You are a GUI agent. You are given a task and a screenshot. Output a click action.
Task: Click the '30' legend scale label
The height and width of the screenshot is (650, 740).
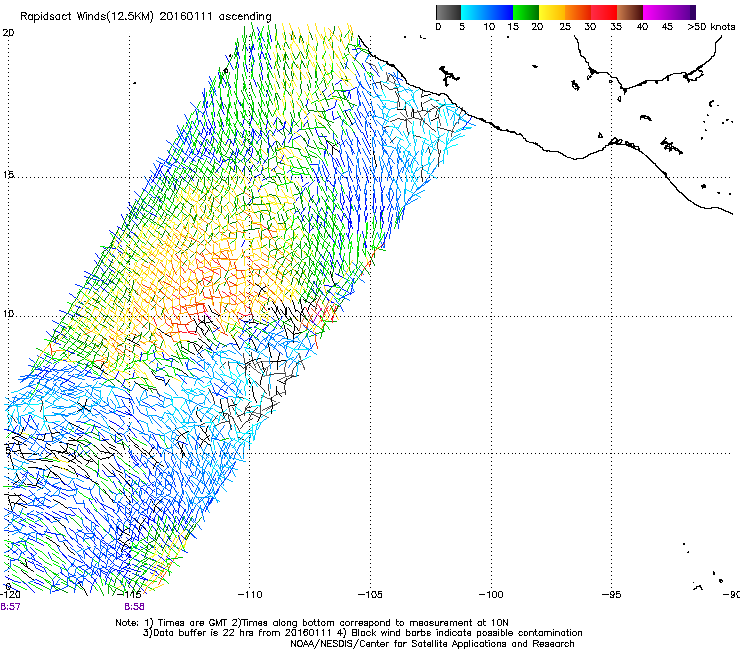(x=590, y=27)
